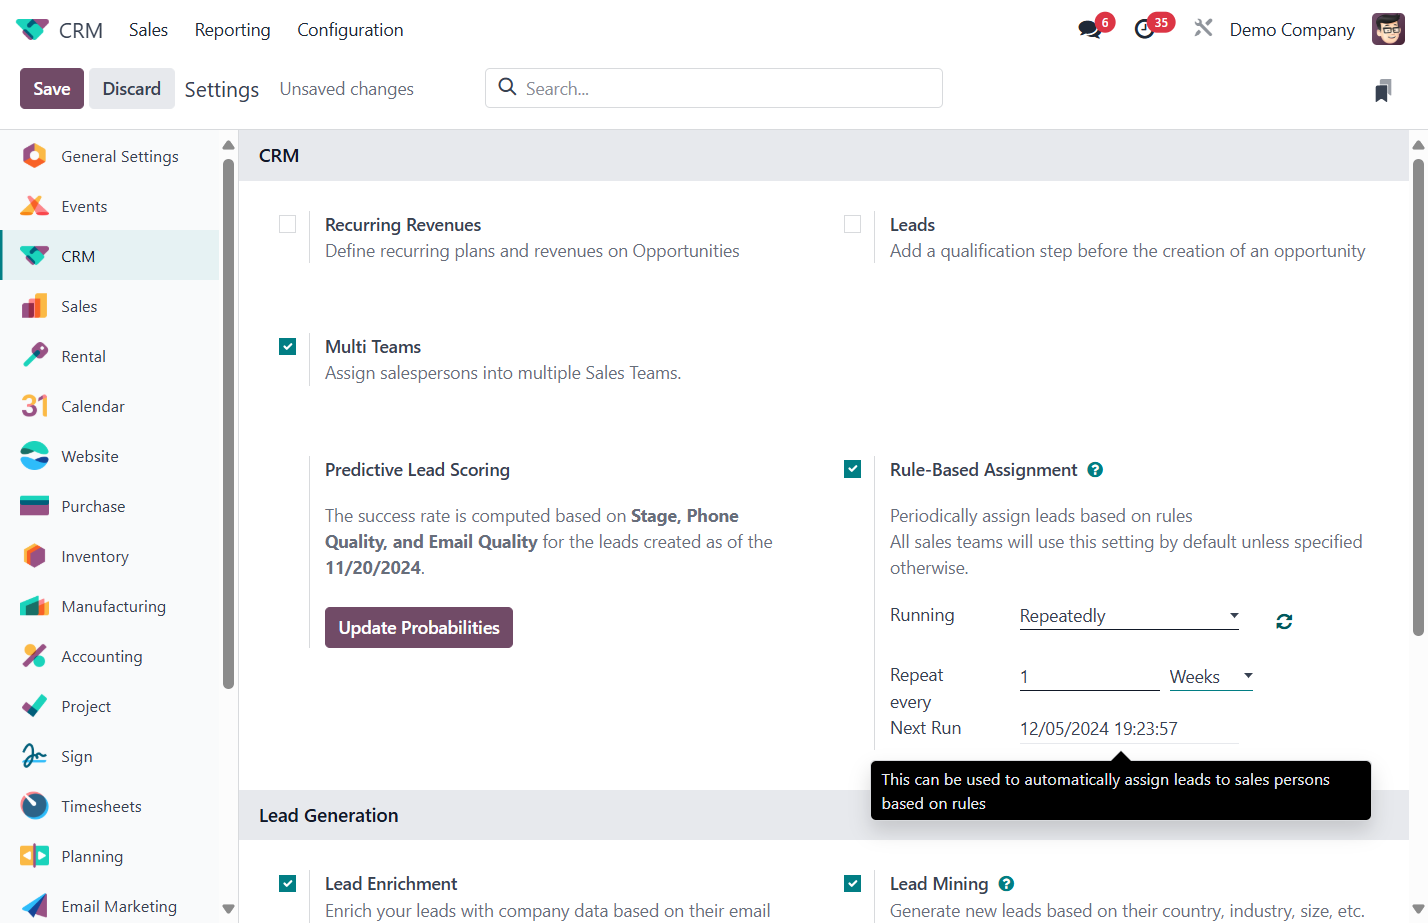Click the settings Search field

pyautogui.click(x=714, y=88)
